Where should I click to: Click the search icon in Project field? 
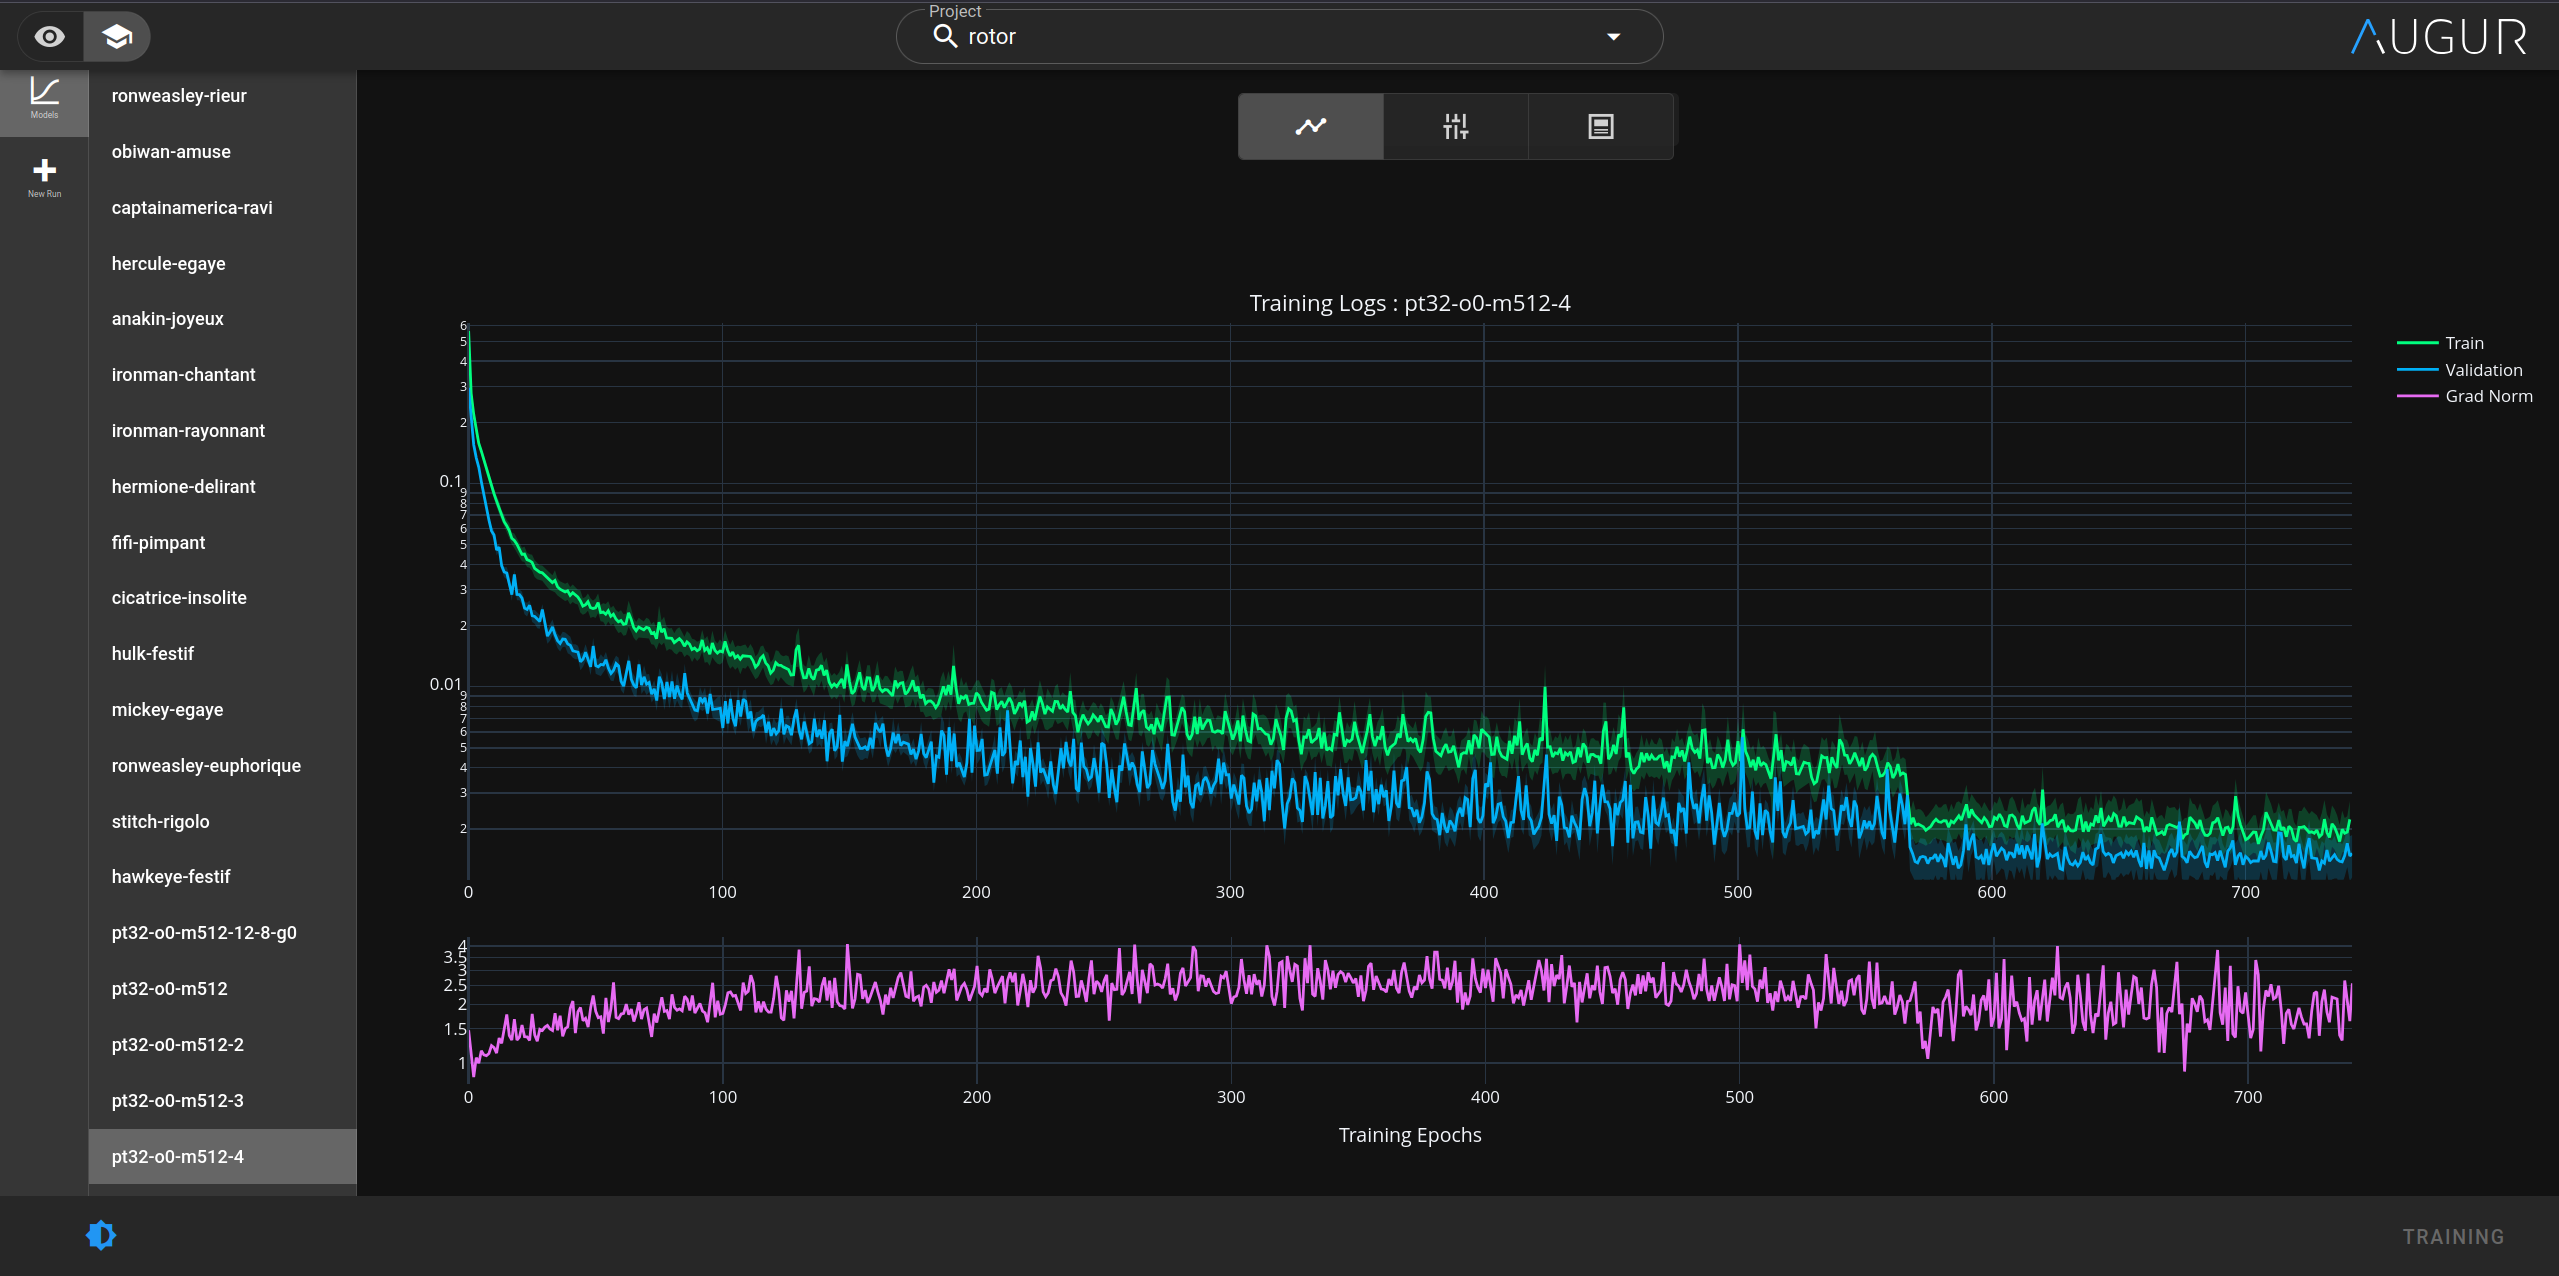coord(945,37)
